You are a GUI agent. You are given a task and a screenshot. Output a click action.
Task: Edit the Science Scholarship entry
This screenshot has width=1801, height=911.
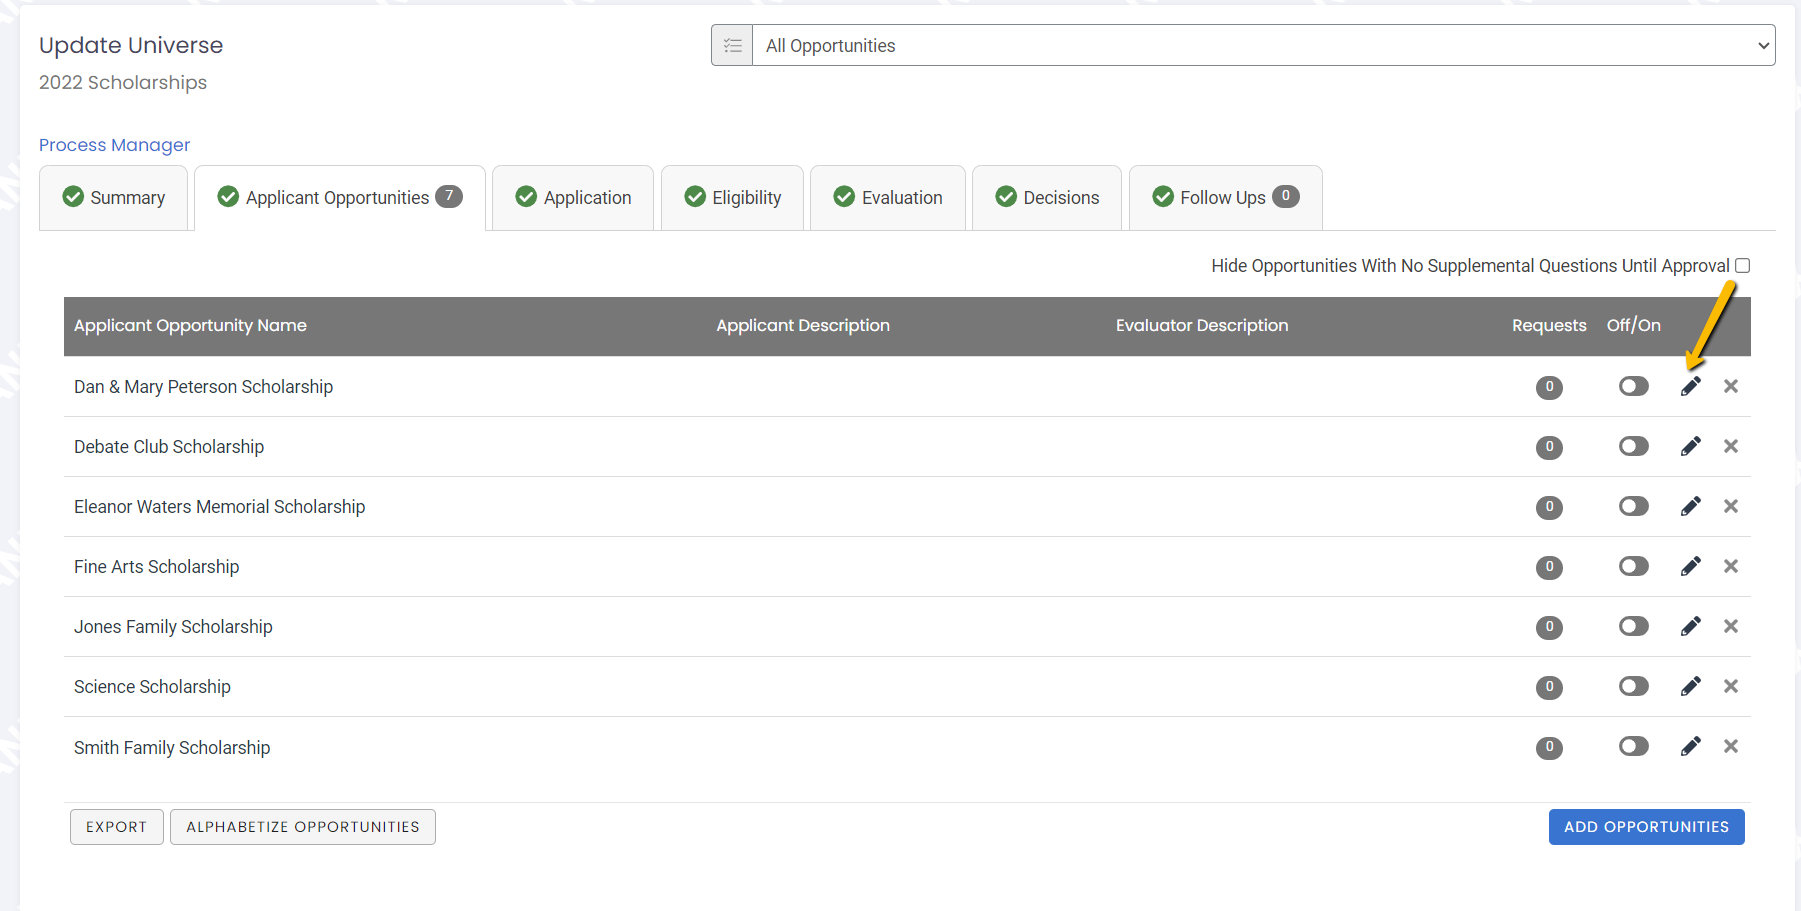(x=1690, y=686)
